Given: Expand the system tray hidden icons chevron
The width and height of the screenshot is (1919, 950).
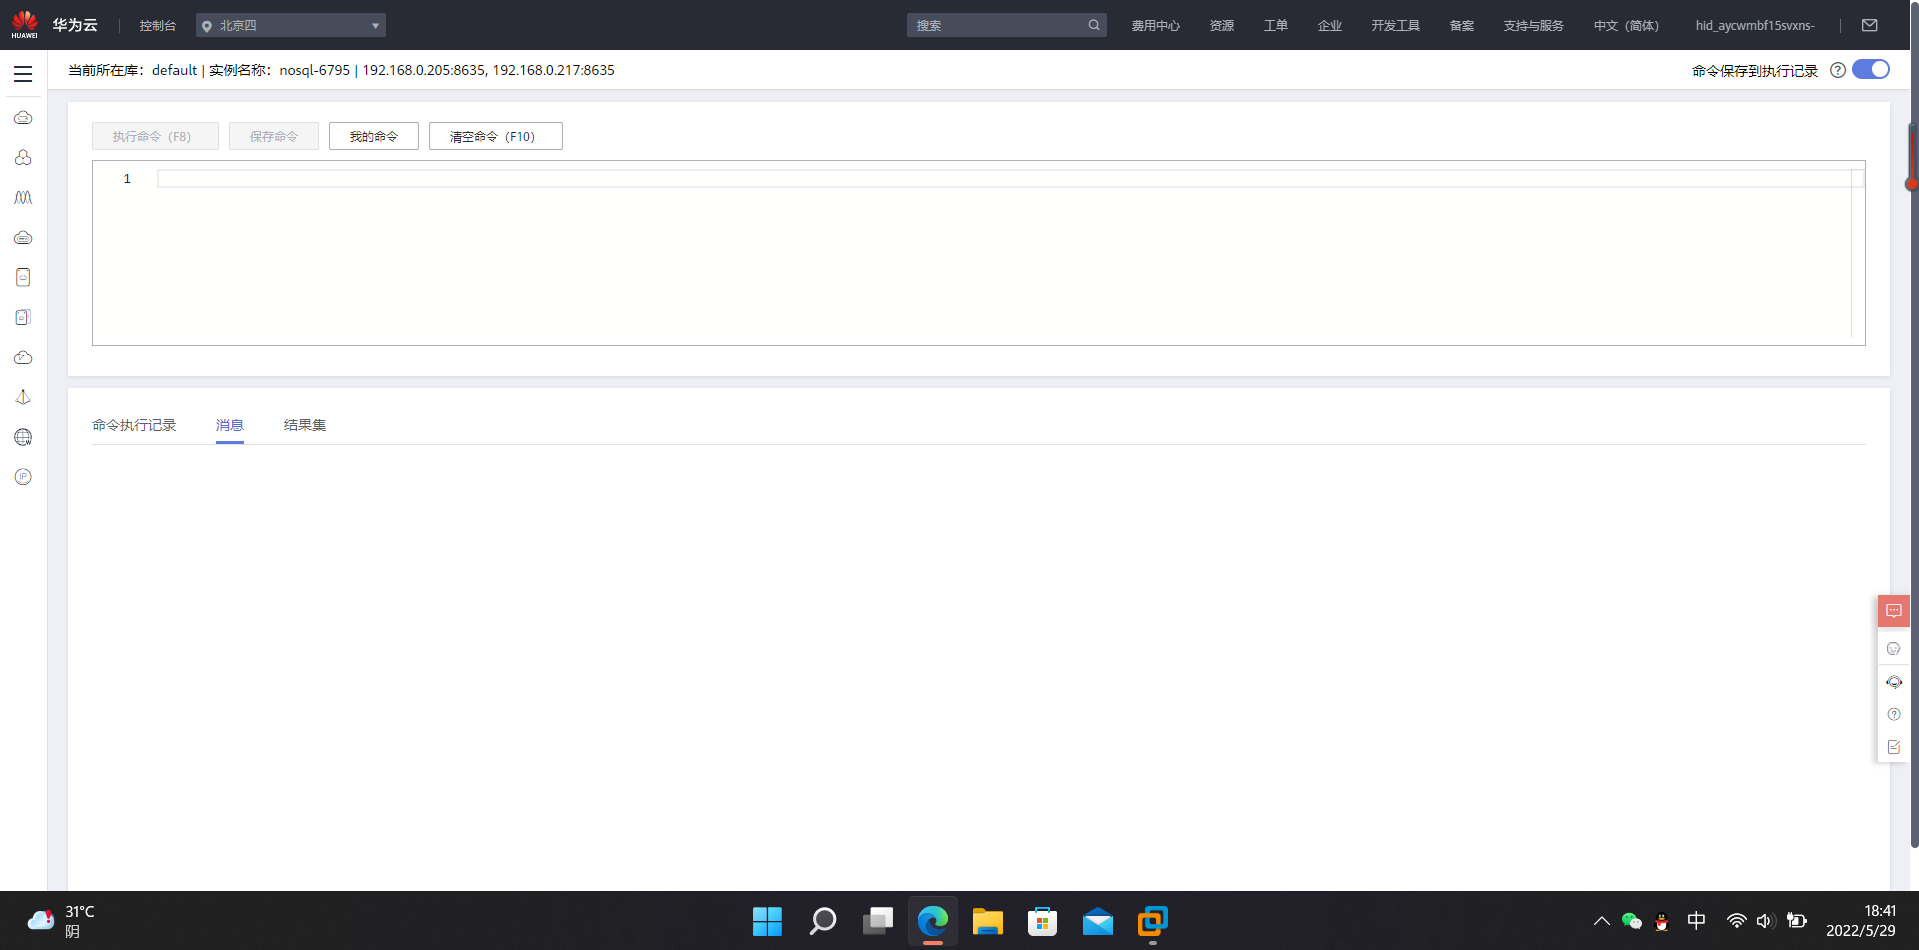Looking at the screenshot, I should [1602, 921].
